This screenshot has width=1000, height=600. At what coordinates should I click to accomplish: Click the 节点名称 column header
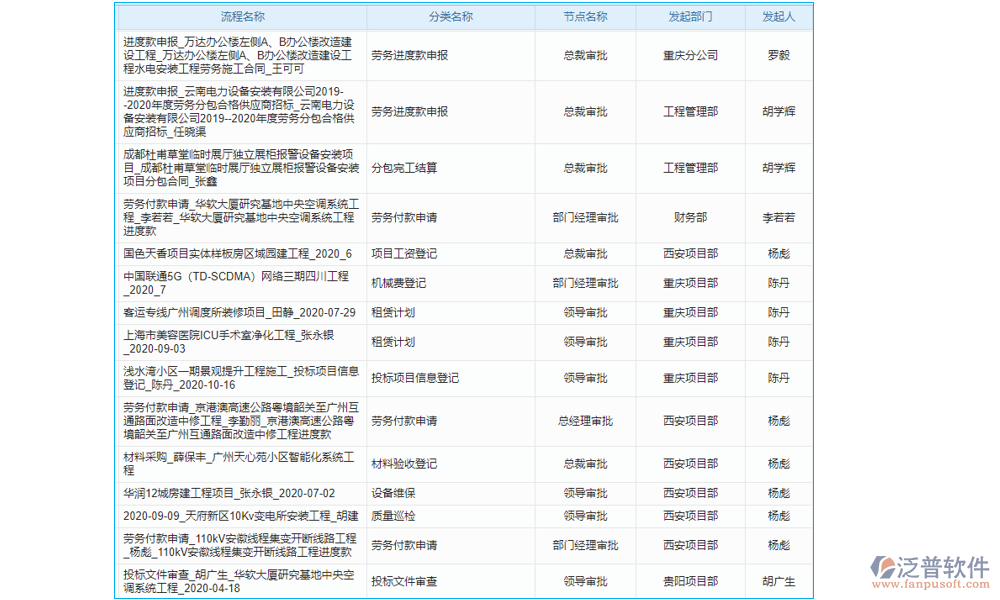[x=585, y=16]
